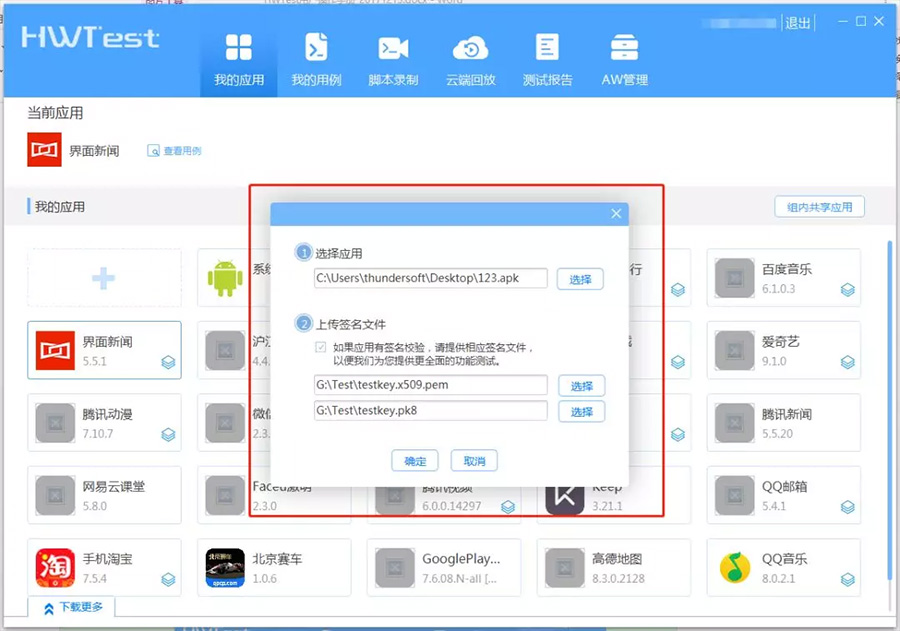This screenshot has height=631, width=900.
Task: Click 选择 next to the apk path
Action: click(580, 279)
